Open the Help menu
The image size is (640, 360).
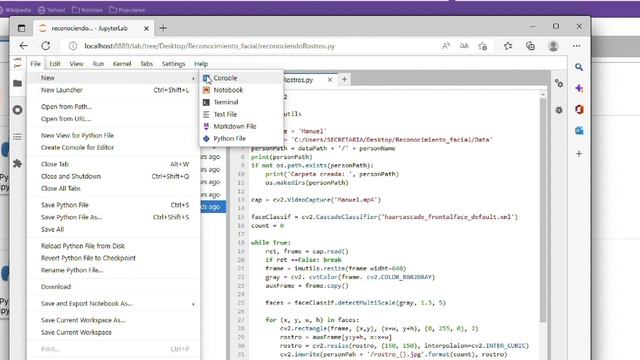(201, 64)
